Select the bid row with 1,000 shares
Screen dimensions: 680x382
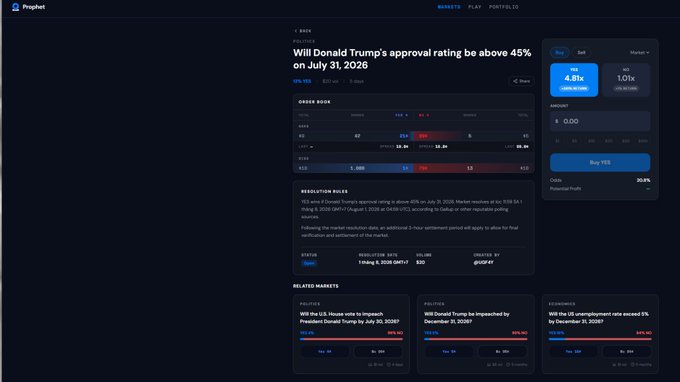pos(353,168)
